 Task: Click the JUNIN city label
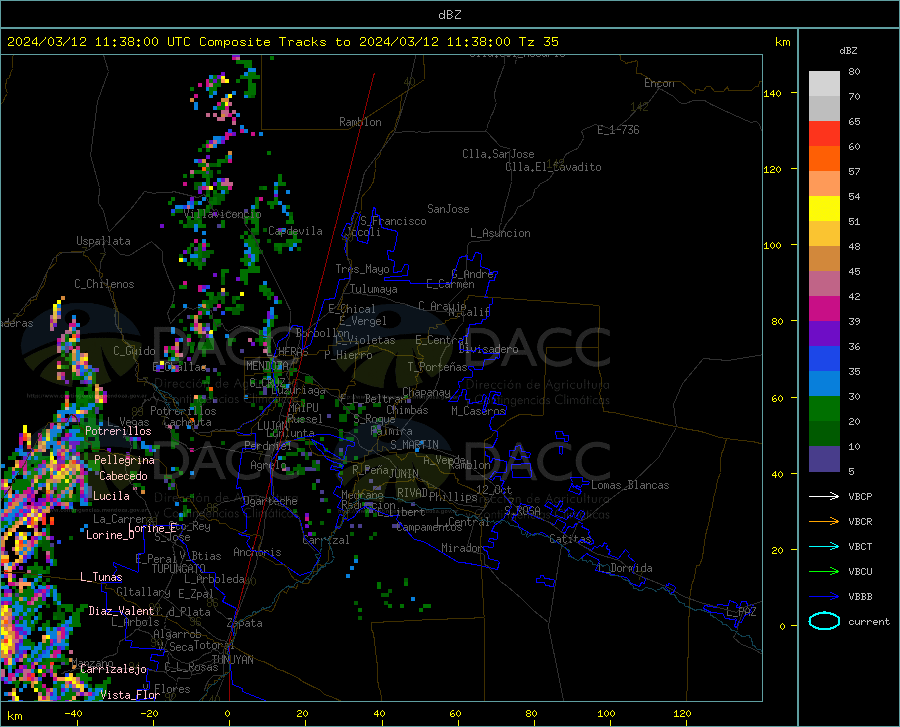(x=404, y=474)
